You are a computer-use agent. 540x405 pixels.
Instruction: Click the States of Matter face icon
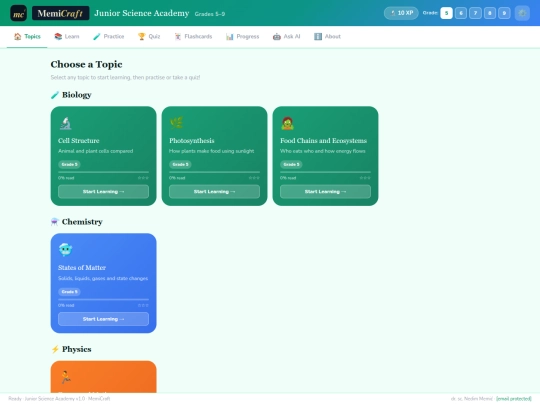tap(65, 250)
